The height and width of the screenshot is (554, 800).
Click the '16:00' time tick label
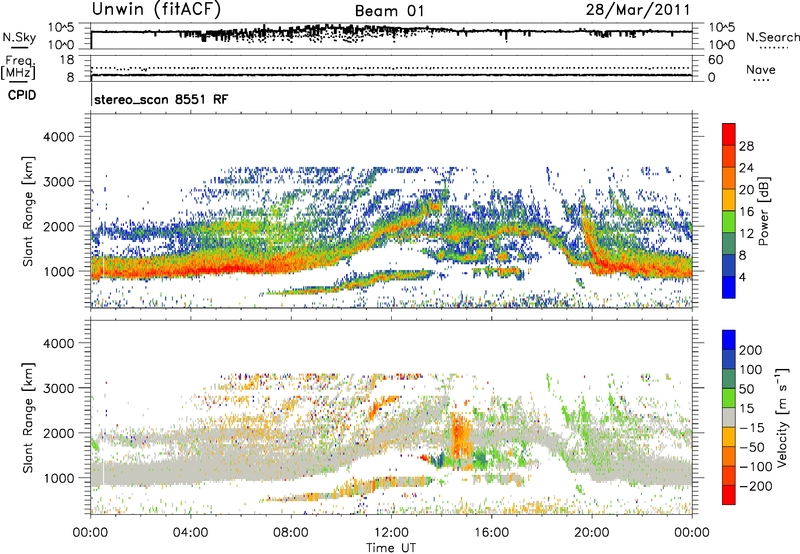point(491,533)
